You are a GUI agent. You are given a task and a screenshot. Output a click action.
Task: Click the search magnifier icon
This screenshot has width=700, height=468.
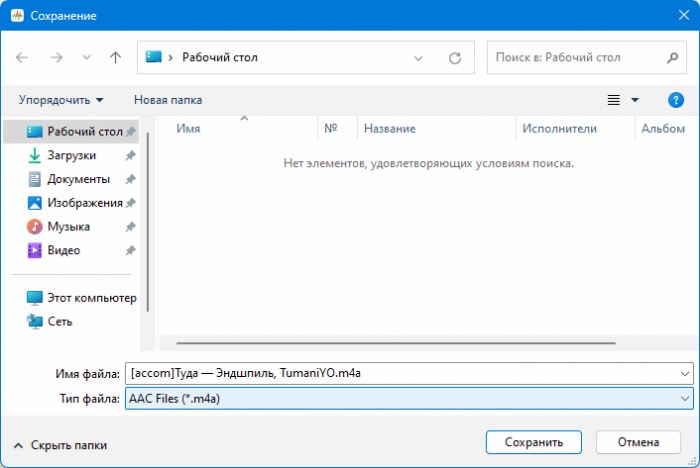[x=672, y=57]
